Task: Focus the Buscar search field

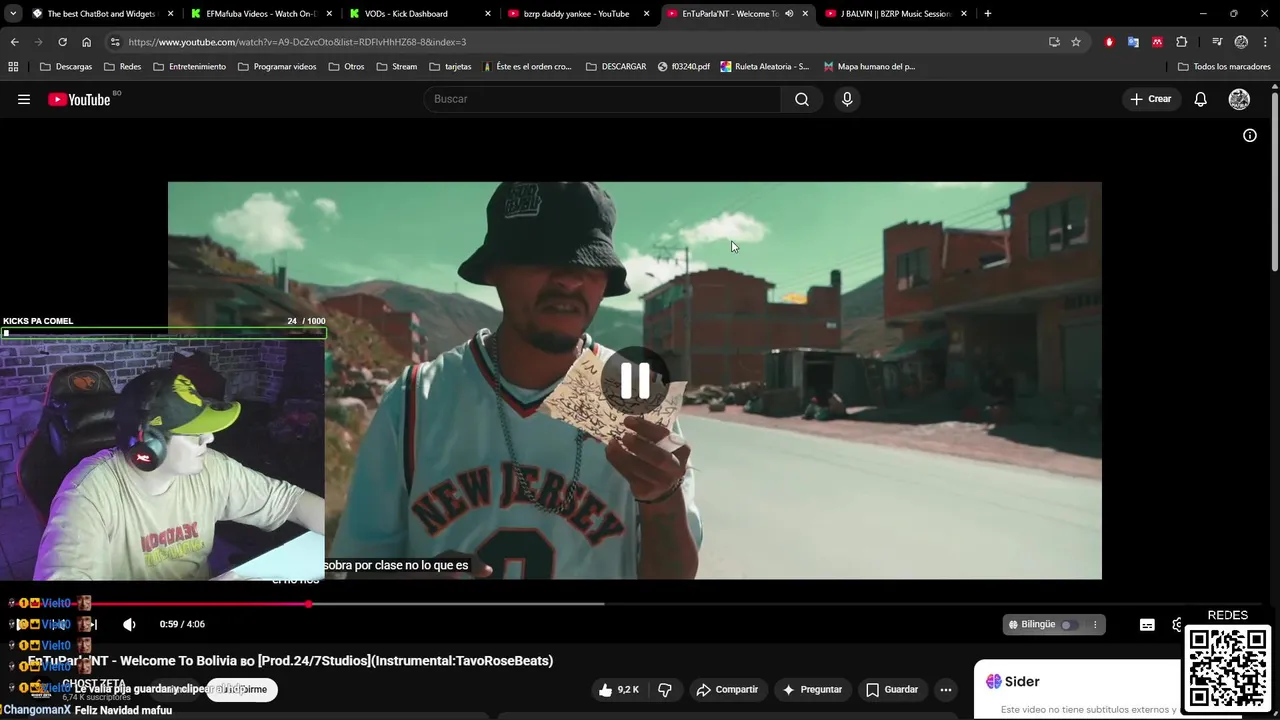Action: coord(603,99)
